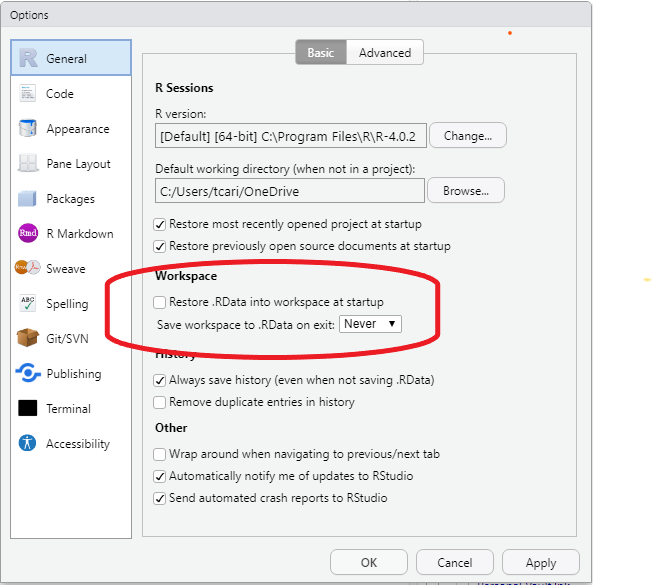Select the Terminal black screen icon

tap(28, 409)
